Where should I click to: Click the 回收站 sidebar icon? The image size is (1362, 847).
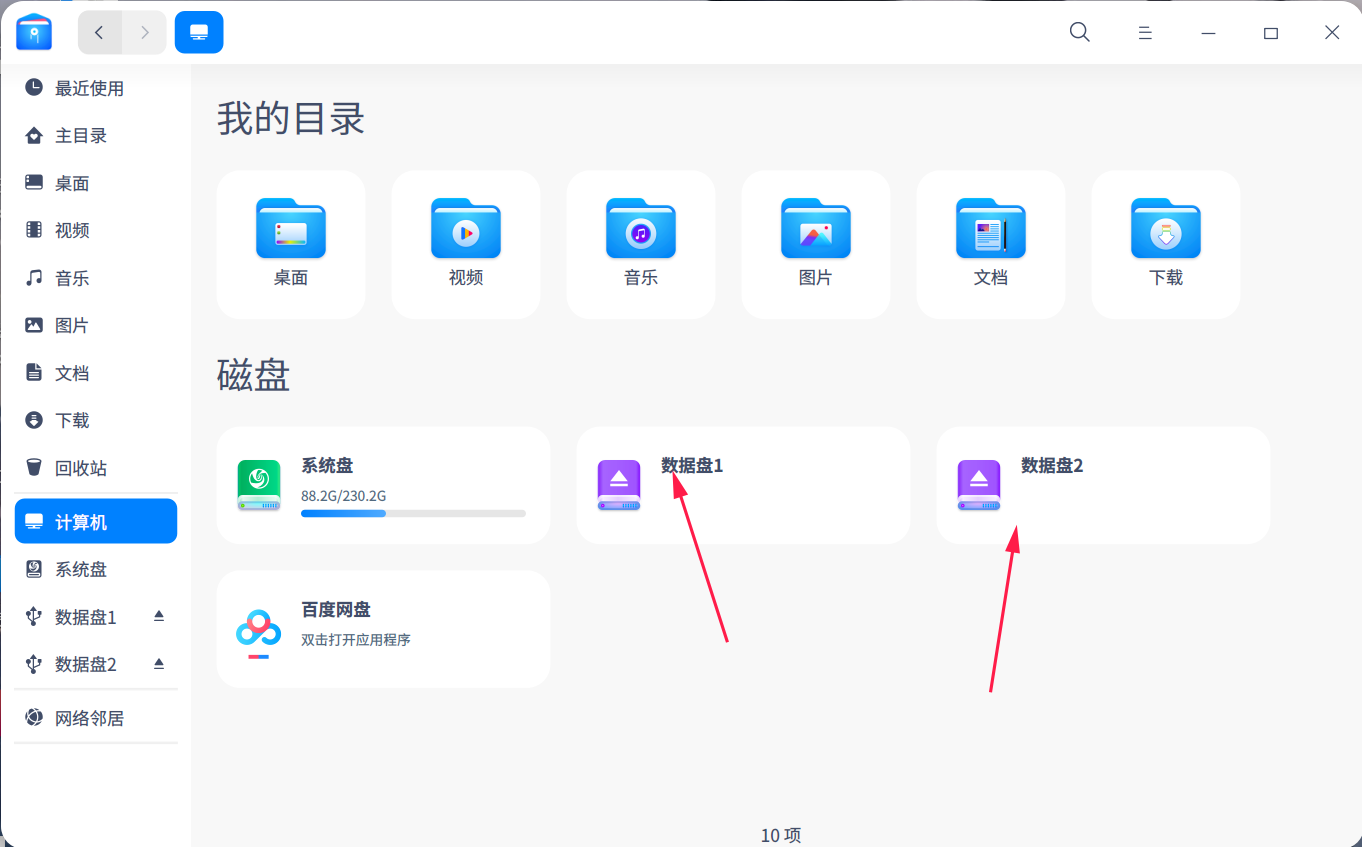pos(34,467)
